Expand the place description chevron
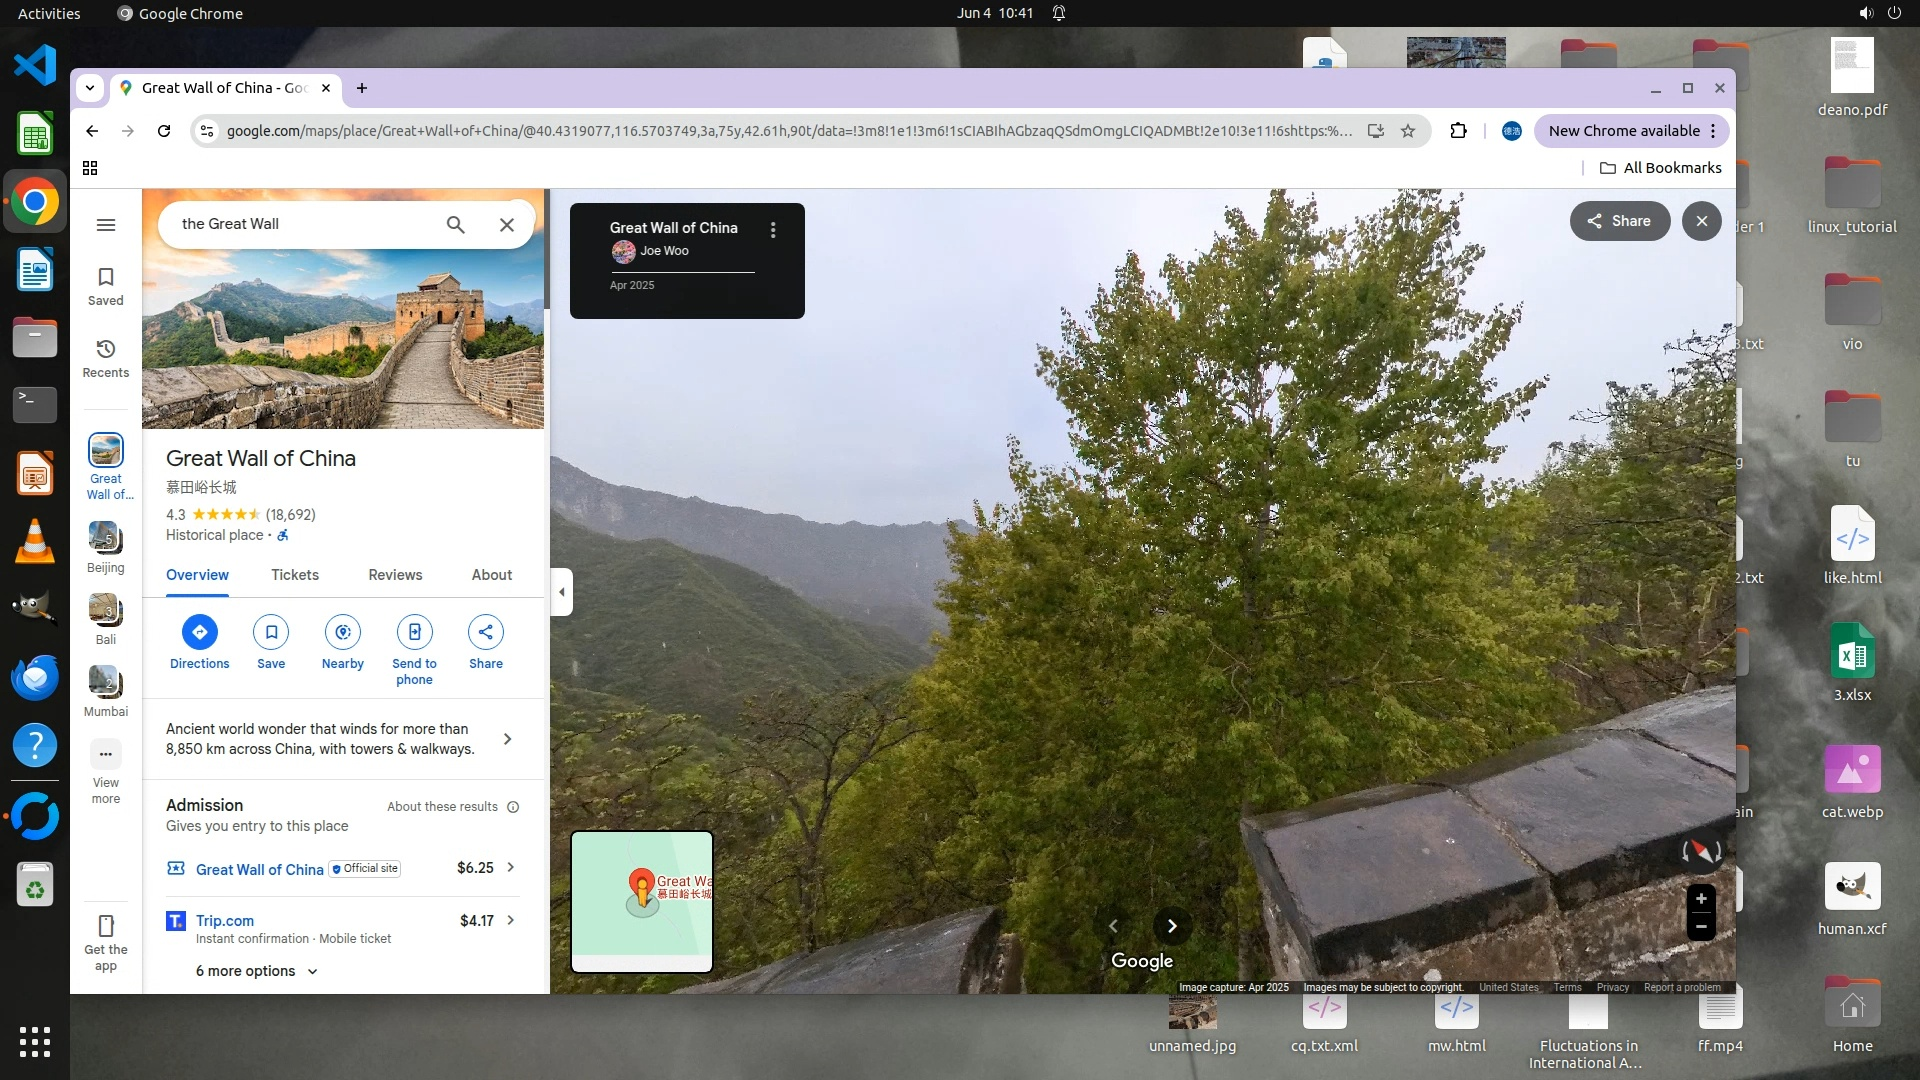This screenshot has width=1920, height=1080. coord(508,739)
